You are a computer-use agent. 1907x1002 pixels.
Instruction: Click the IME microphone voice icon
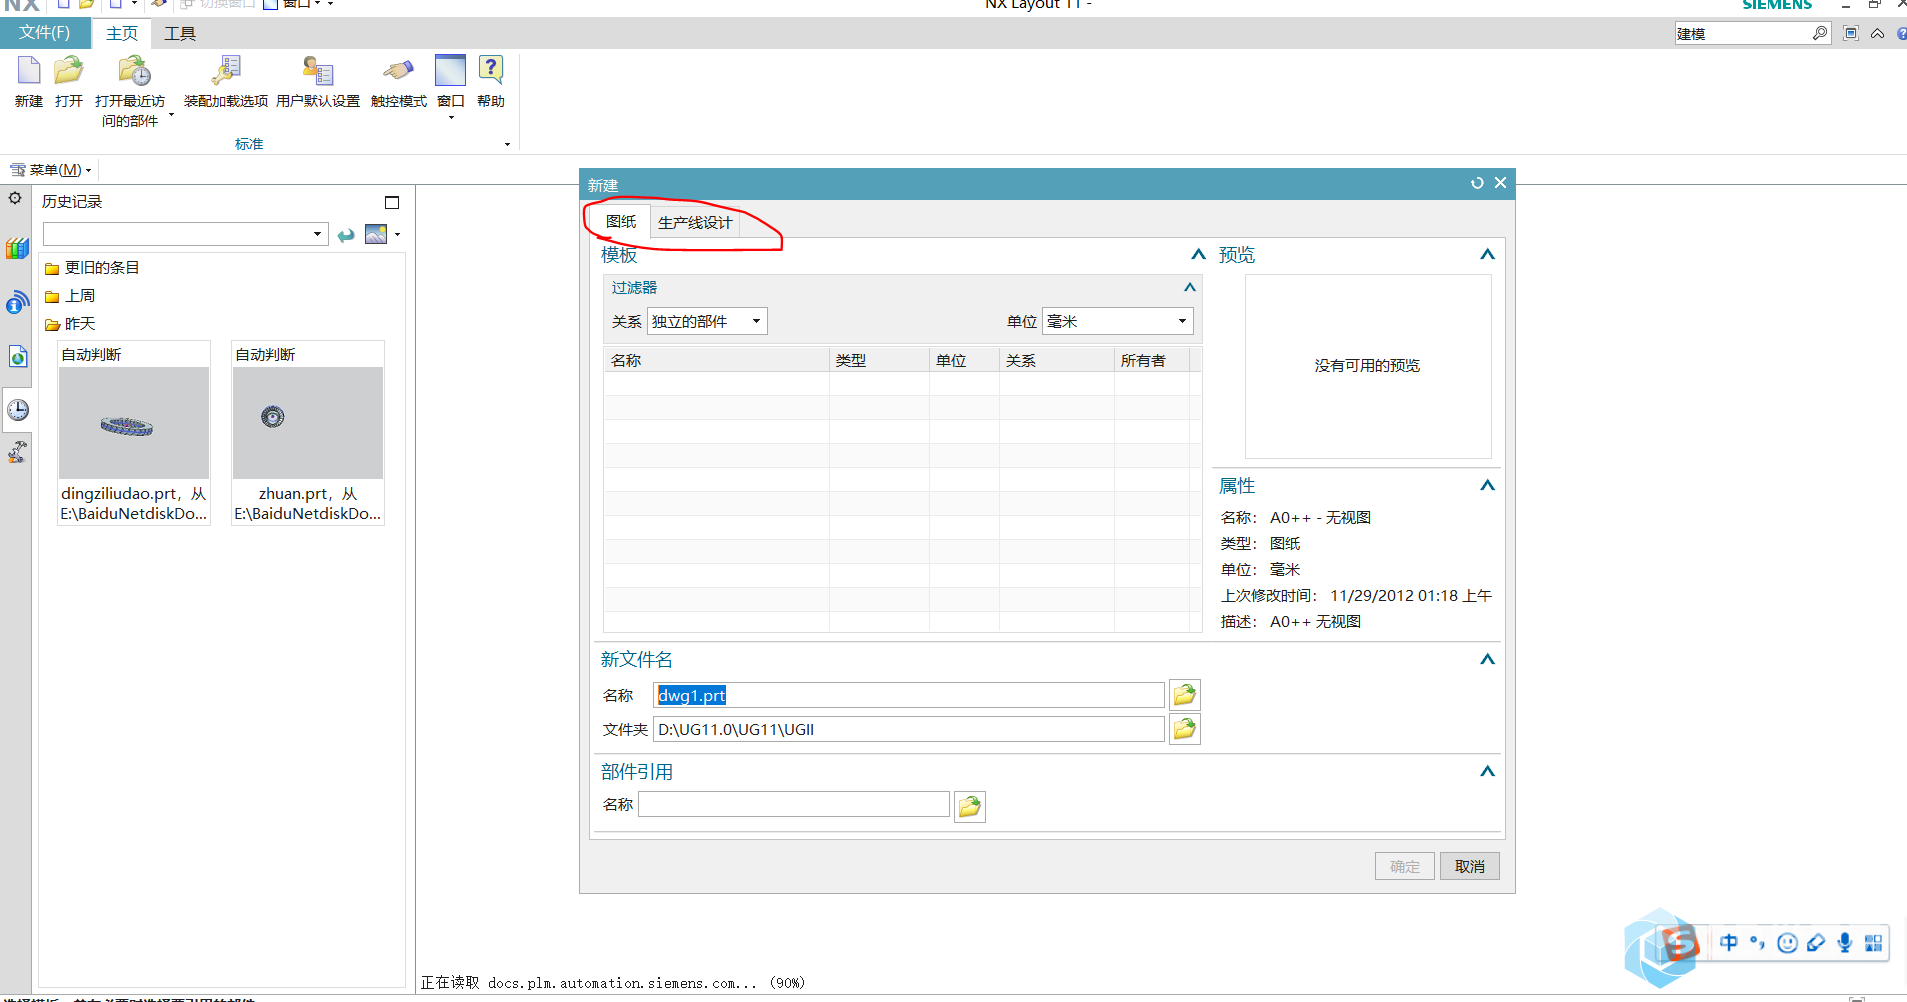(x=1845, y=942)
